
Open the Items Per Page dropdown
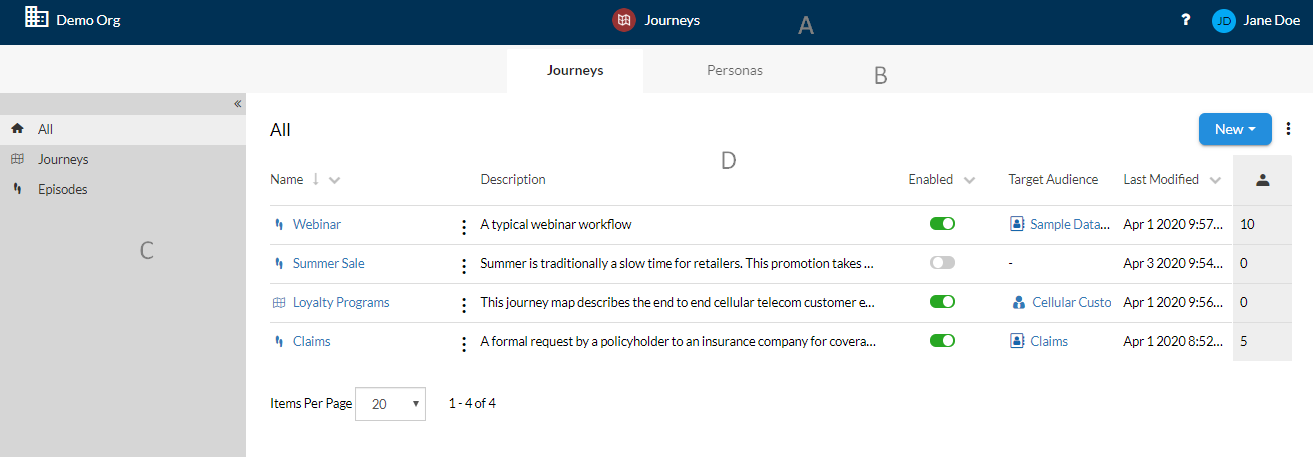391,404
